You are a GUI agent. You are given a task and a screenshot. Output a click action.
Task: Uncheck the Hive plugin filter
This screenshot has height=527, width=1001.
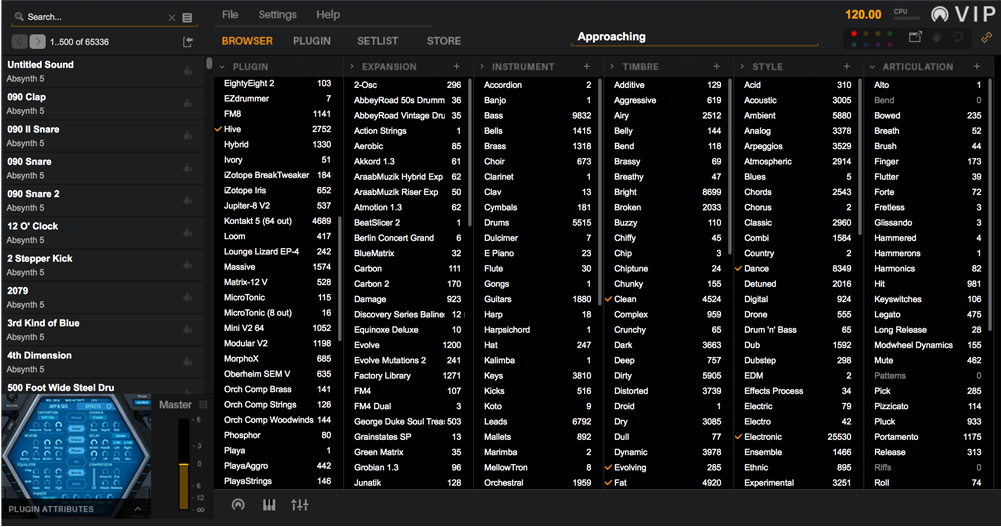[x=218, y=129]
